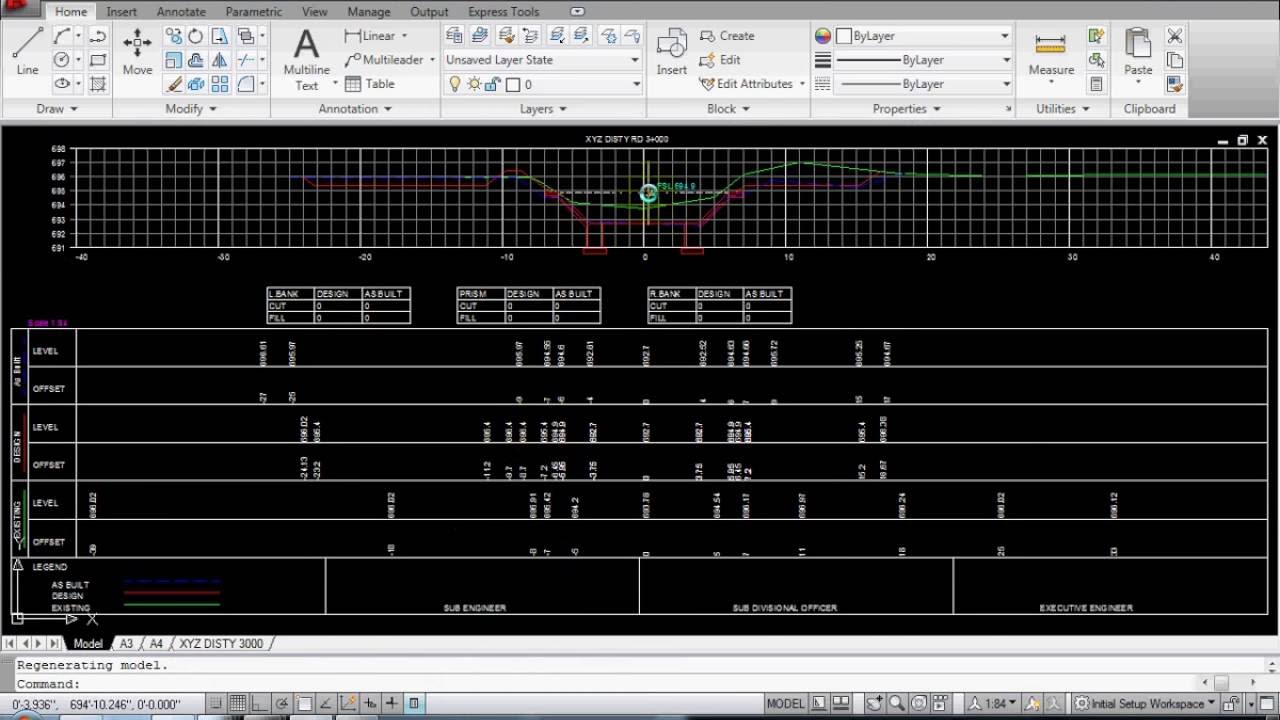Switch to the Annotate ribbon tab
Viewport: 1280px width, 720px height.
tap(181, 12)
